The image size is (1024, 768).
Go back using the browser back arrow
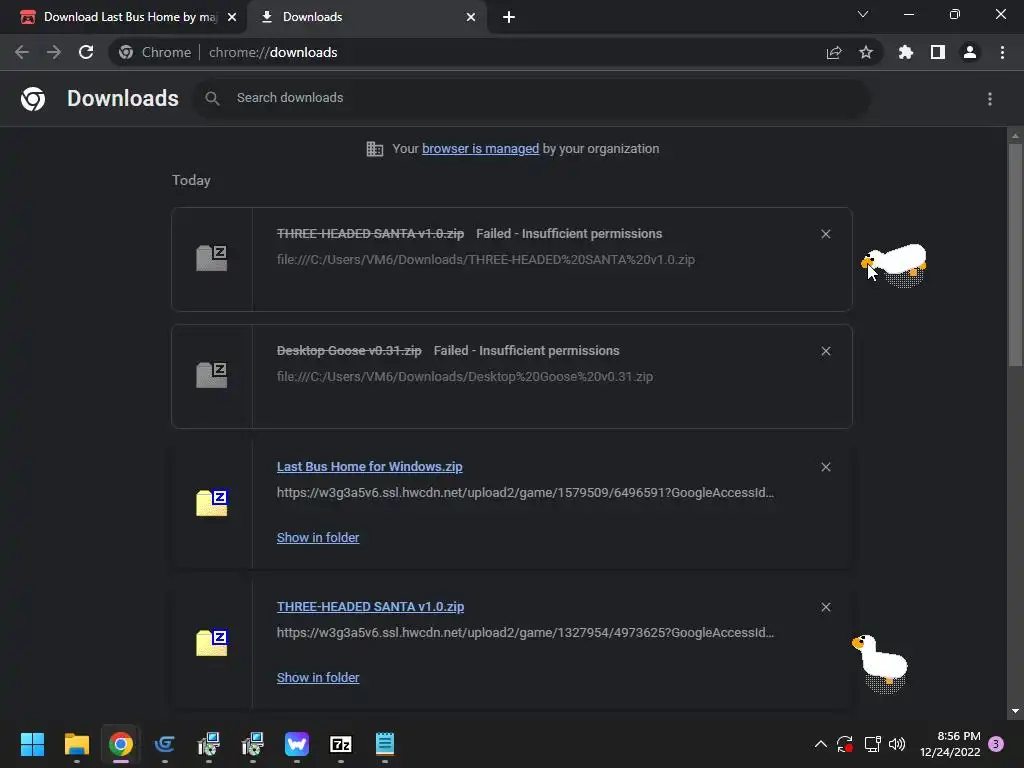22,52
